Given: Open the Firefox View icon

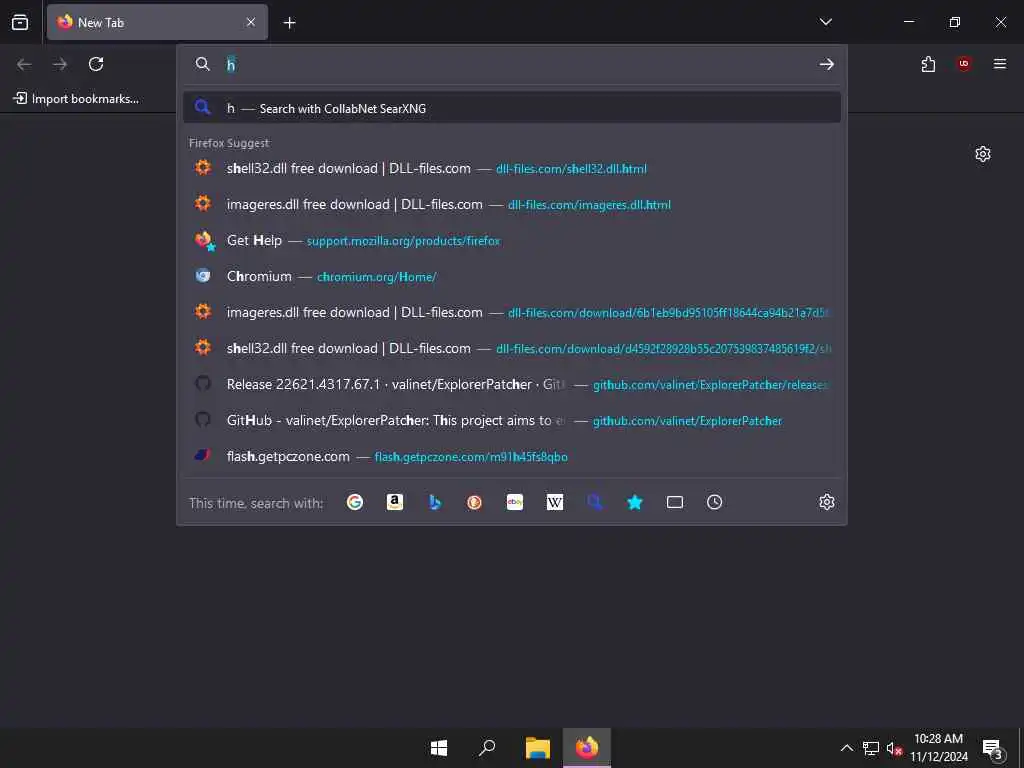Looking at the screenshot, I should (x=20, y=22).
